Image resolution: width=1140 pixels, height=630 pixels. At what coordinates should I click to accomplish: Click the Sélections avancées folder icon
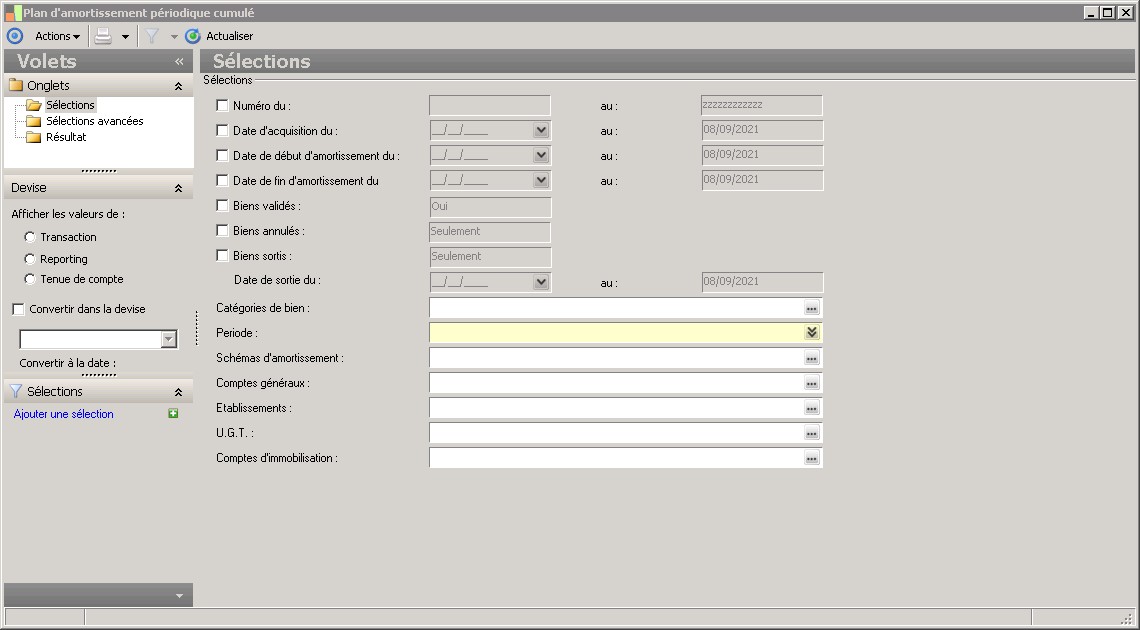coord(33,121)
